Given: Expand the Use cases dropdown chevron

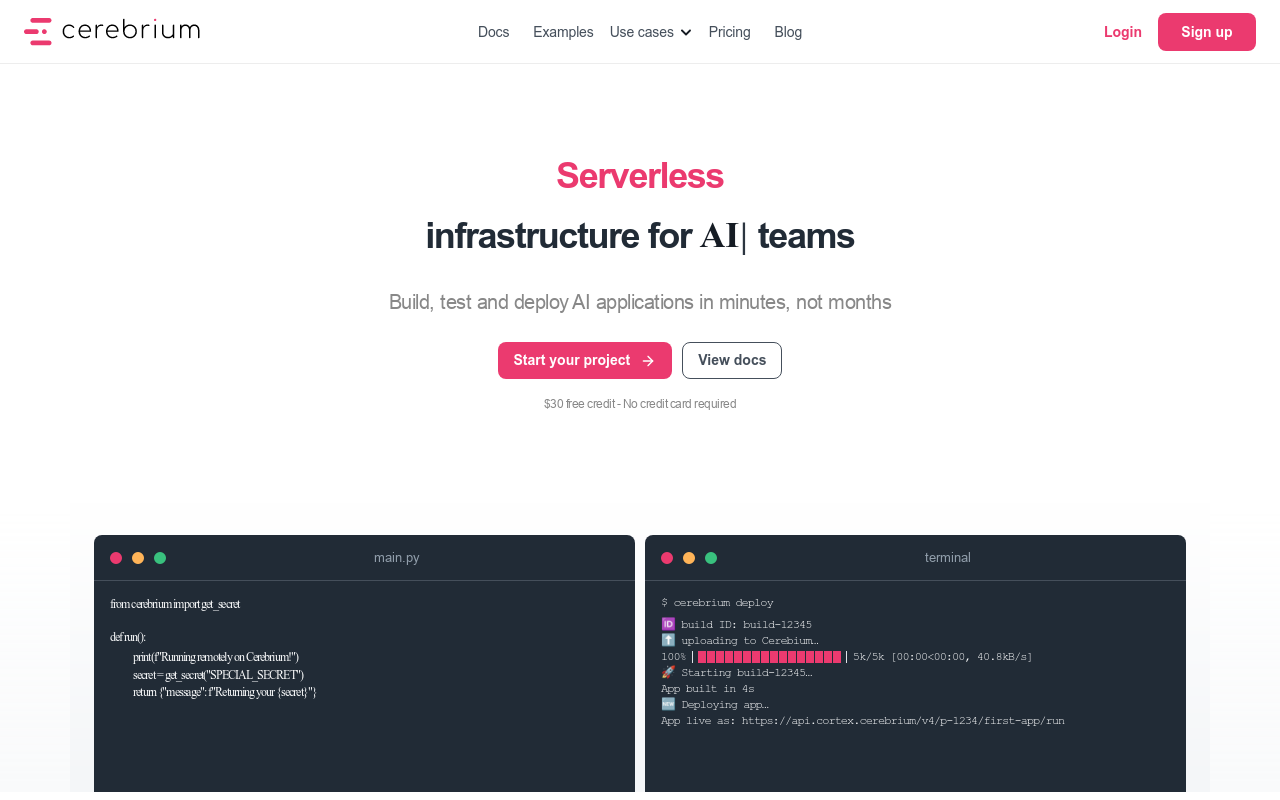Looking at the screenshot, I should click(686, 32).
